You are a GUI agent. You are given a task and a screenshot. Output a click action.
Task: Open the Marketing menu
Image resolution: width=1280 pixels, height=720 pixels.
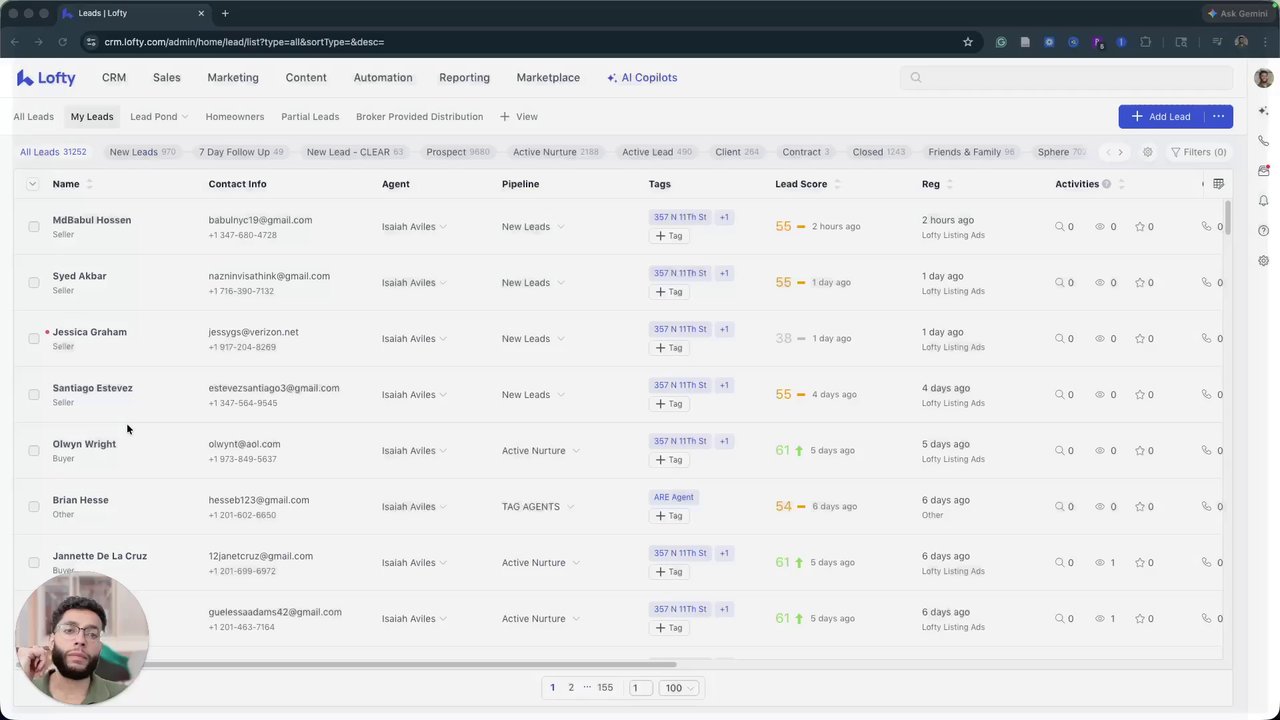click(x=233, y=78)
